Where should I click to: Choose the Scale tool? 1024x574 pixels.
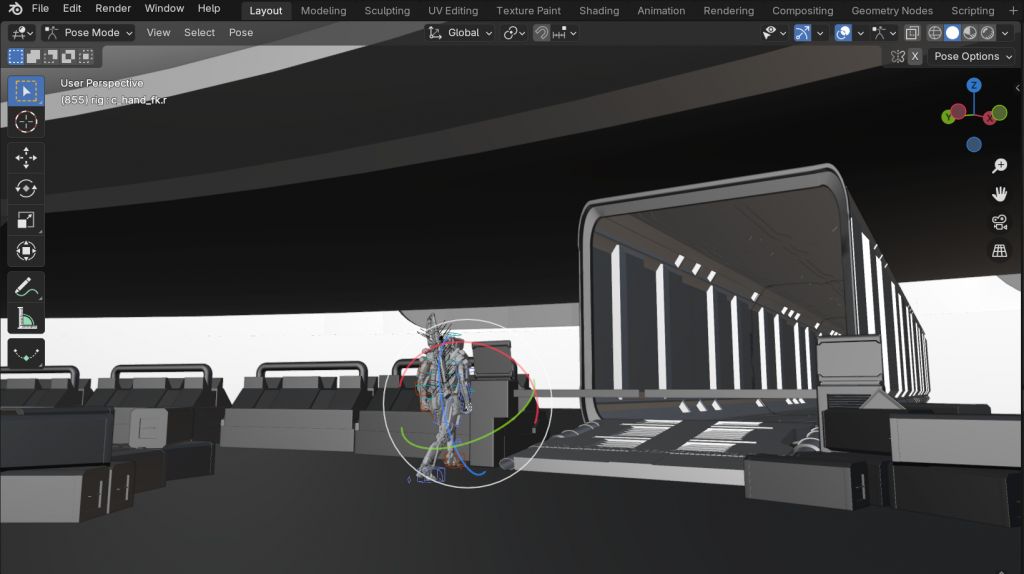(26, 219)
